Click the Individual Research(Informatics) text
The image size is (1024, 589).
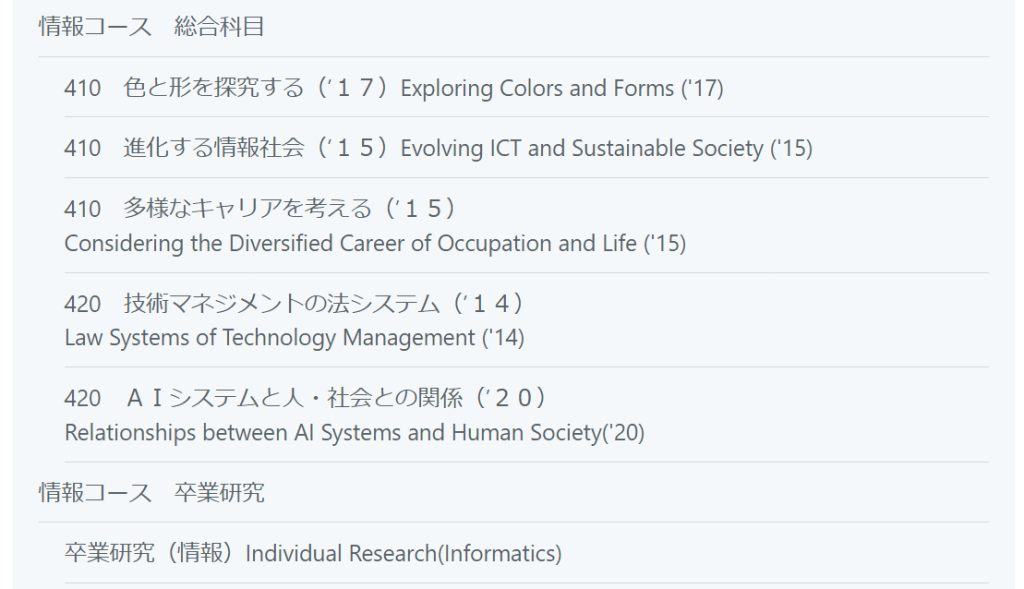click(404, 553)
